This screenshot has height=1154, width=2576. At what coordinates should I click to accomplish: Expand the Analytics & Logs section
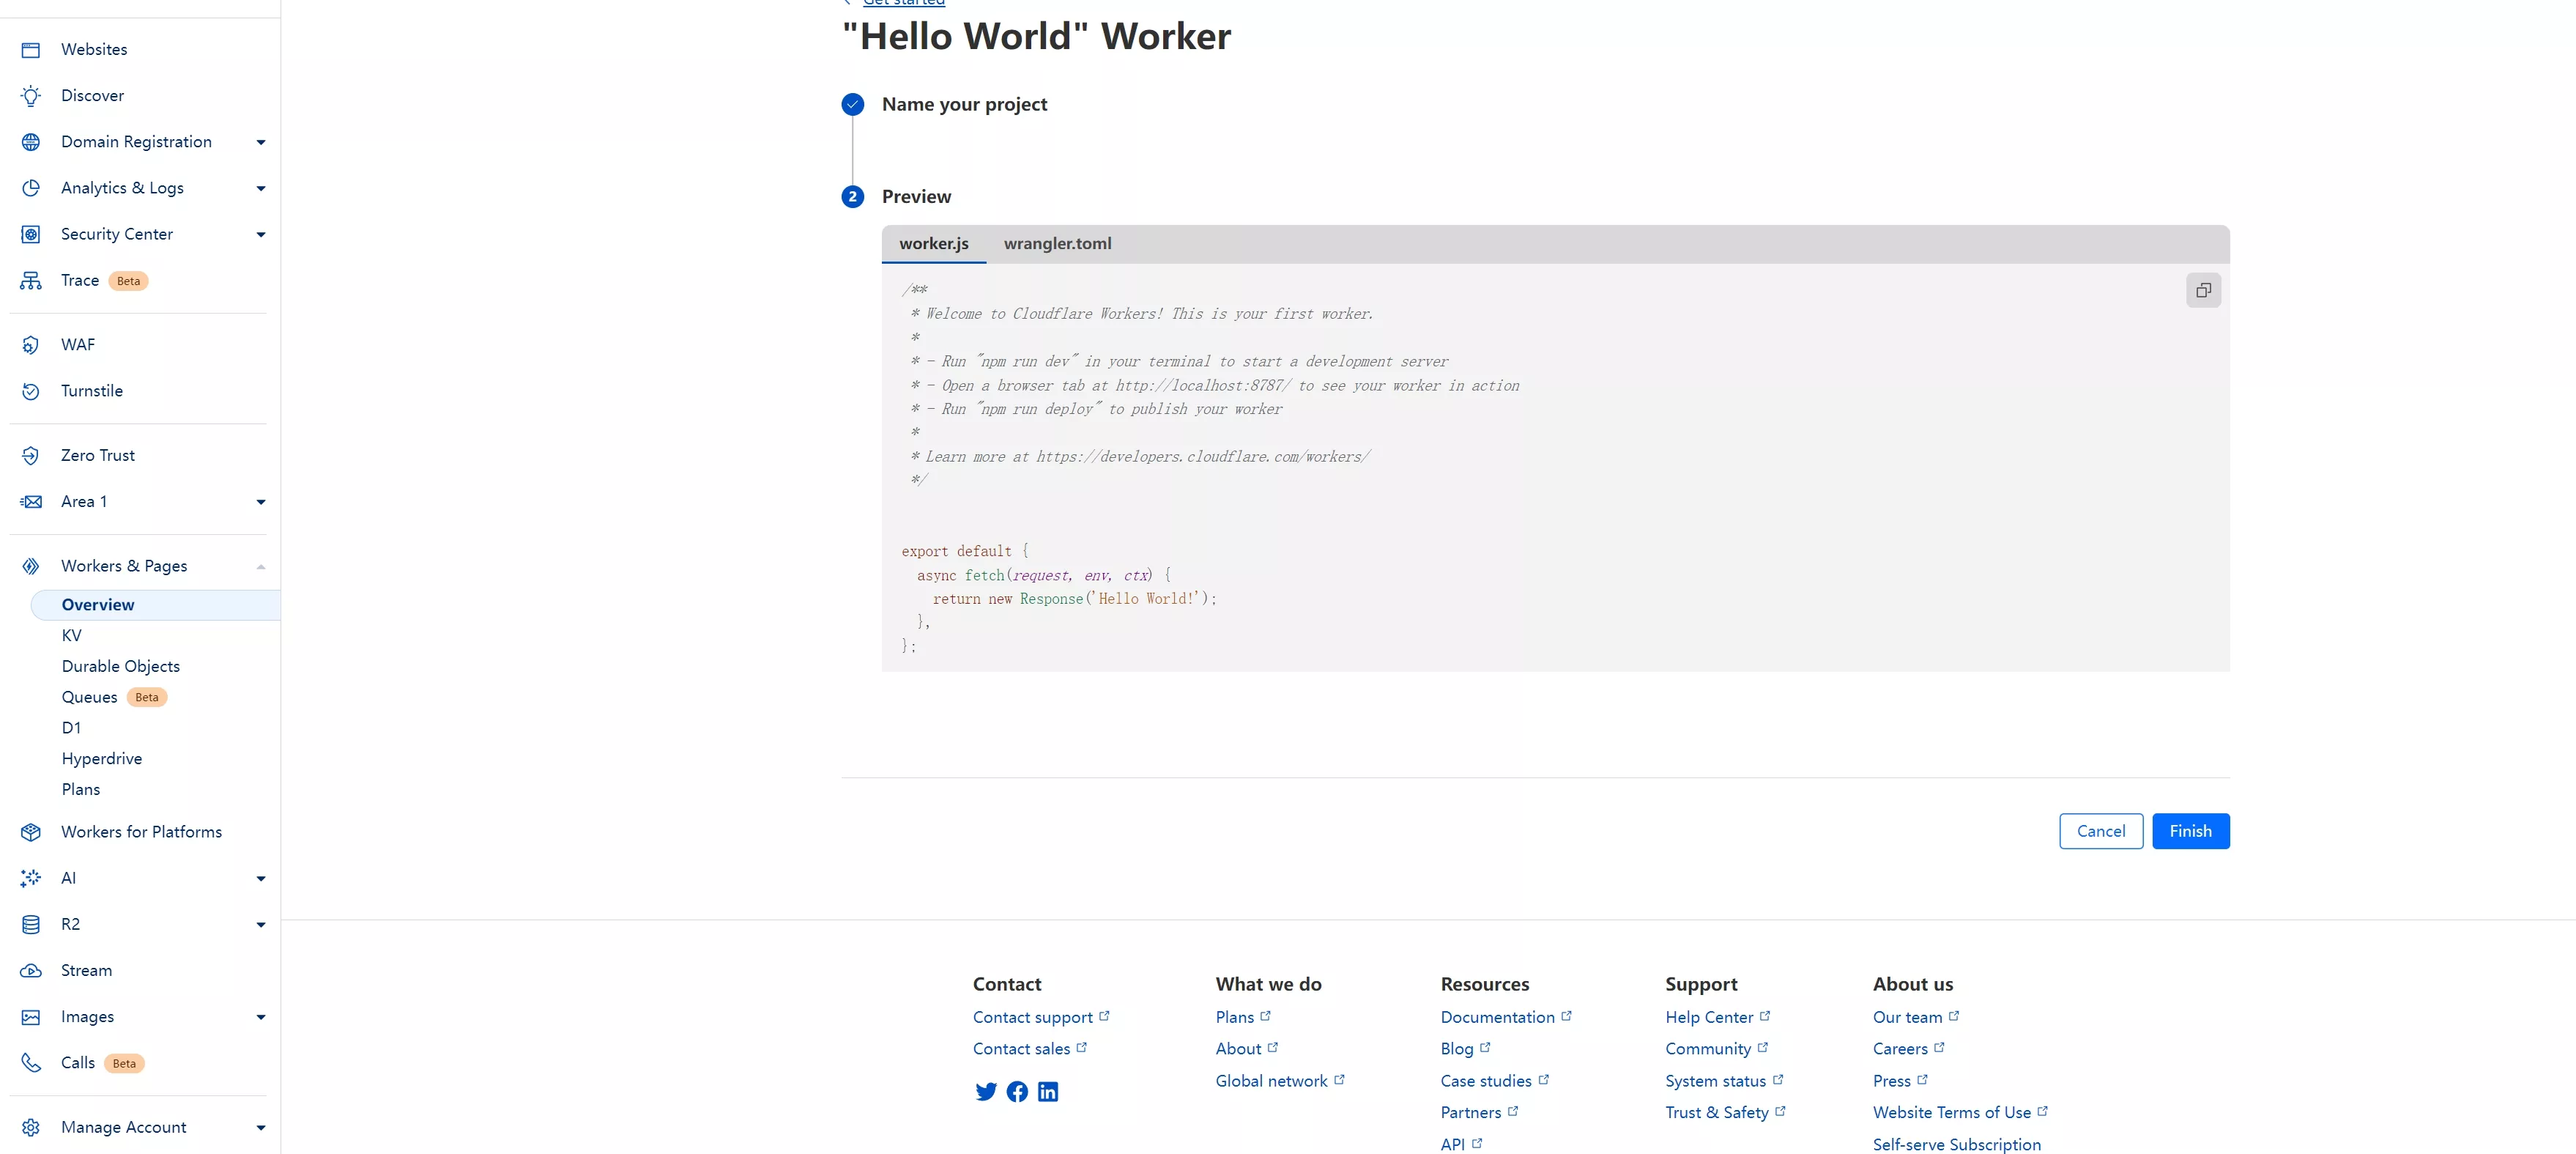(x=260, y=188)
